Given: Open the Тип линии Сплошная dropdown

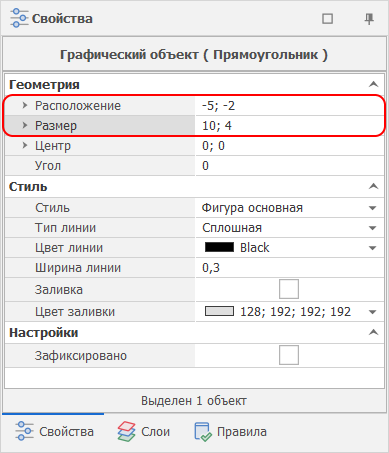Looking at the screenshot, I should coord(373,228).
